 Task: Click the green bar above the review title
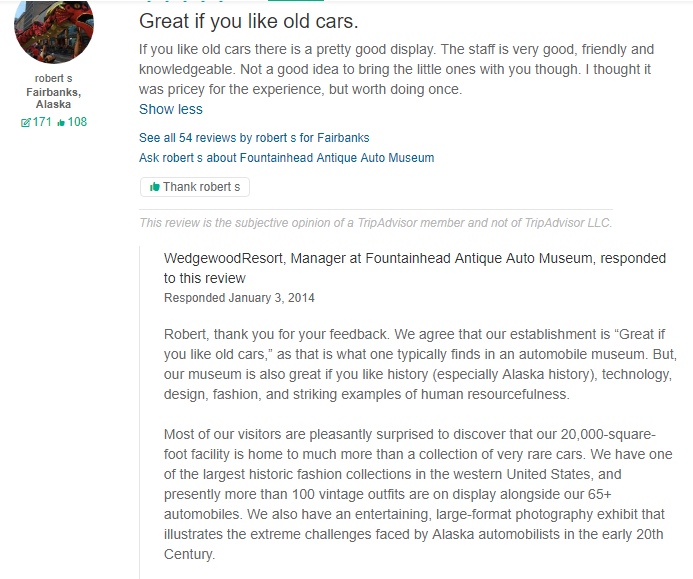(296, 1)
